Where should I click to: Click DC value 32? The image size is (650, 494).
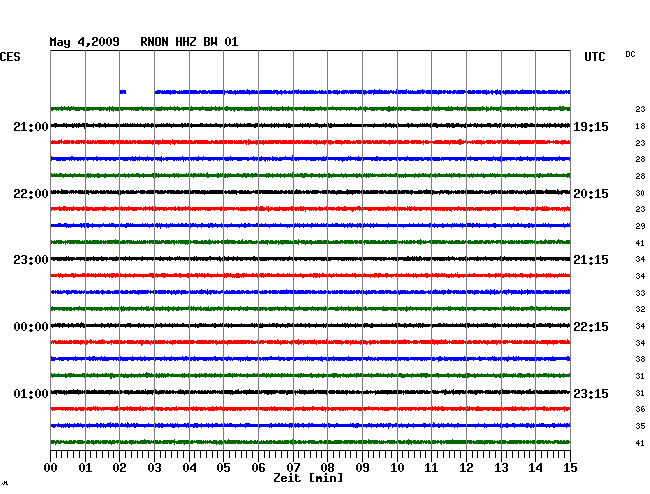tap(640, 309)
